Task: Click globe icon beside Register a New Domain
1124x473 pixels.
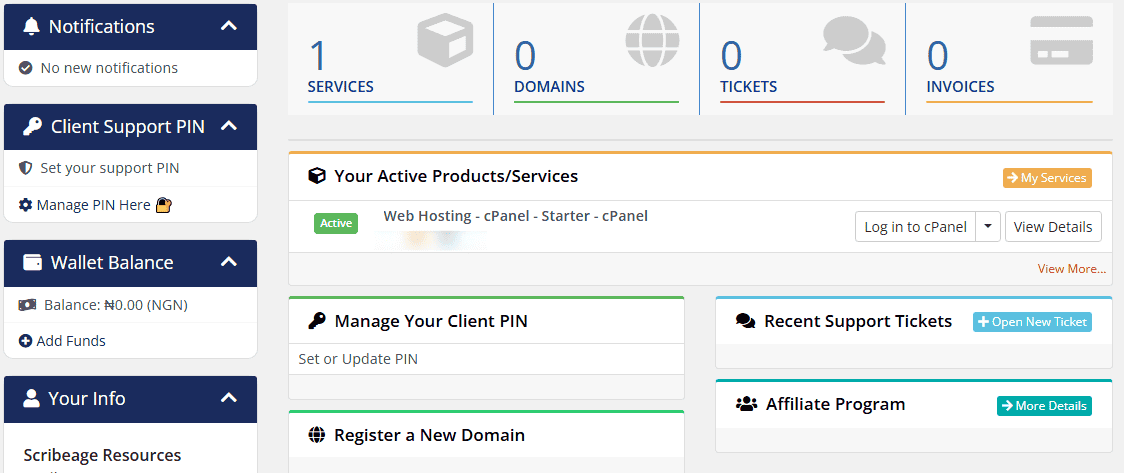Action: 316,435
